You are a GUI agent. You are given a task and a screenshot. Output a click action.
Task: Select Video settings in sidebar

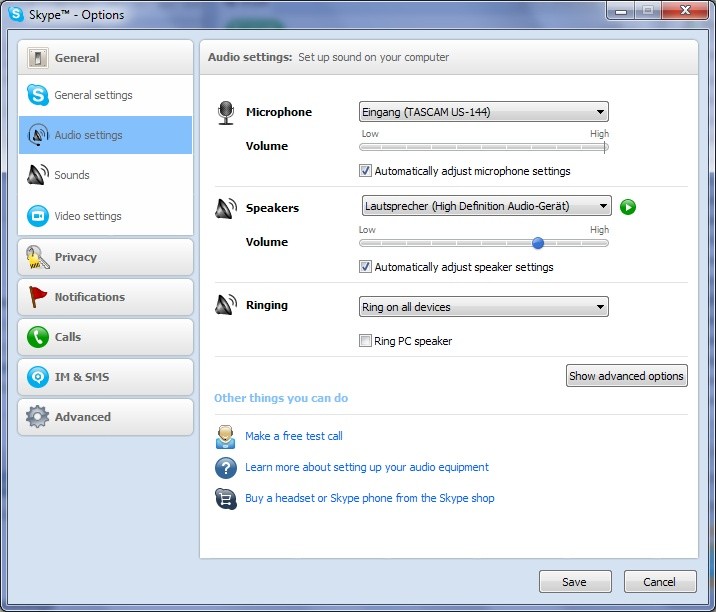click(105, 216)
